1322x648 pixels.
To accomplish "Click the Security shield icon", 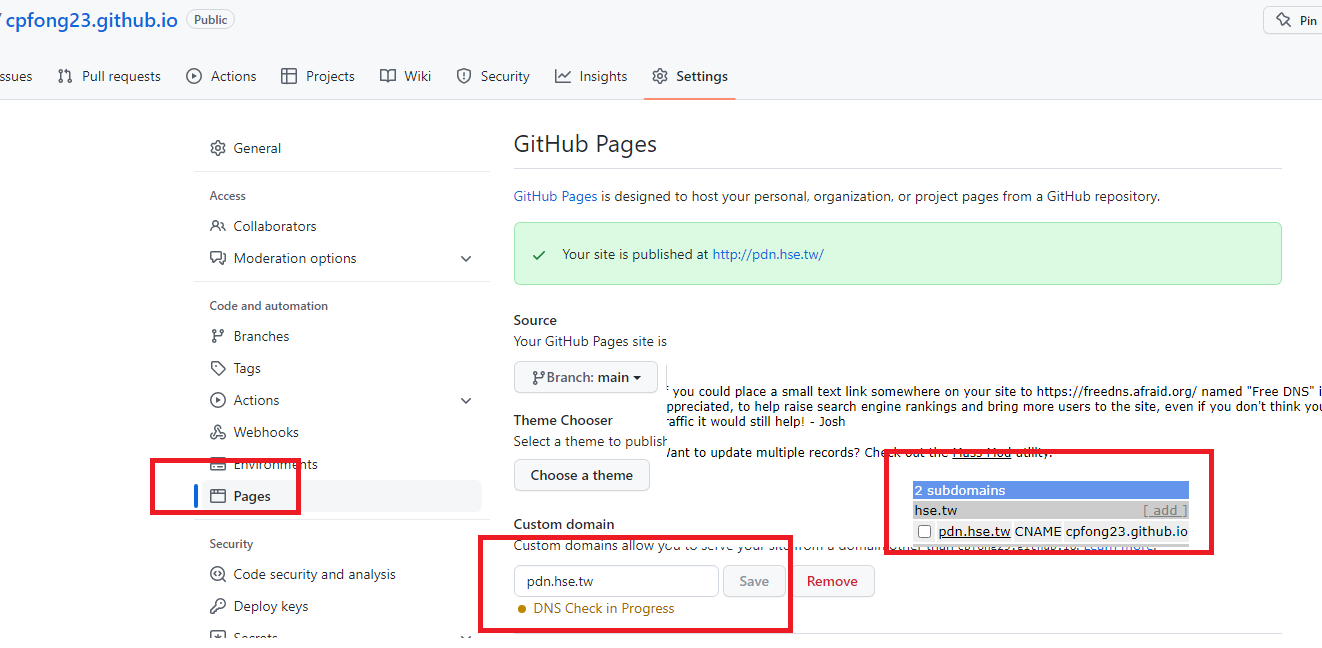I will coord(464,76).
